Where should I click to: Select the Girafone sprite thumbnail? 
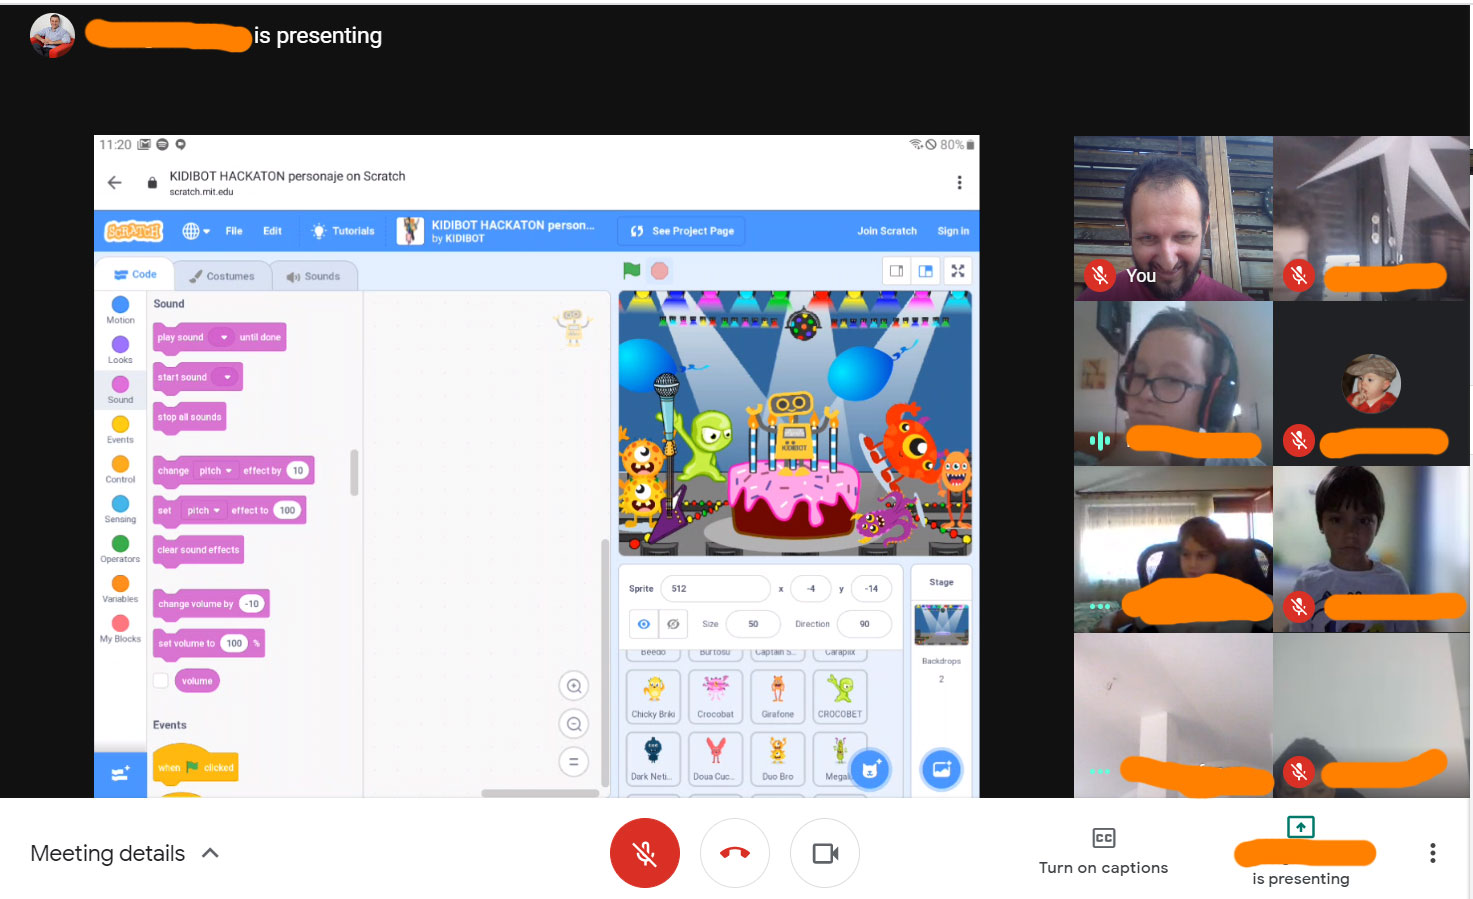click(777, 696)
